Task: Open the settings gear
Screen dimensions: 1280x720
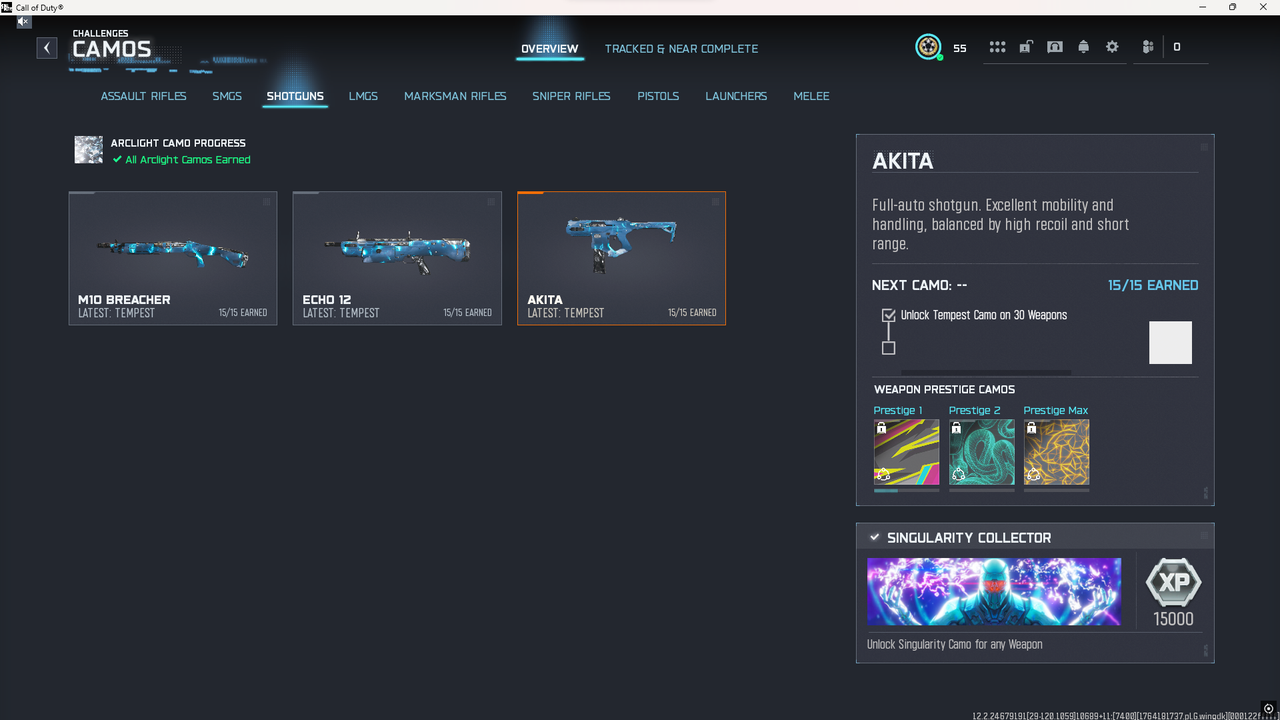Action: coord(1112,47)
